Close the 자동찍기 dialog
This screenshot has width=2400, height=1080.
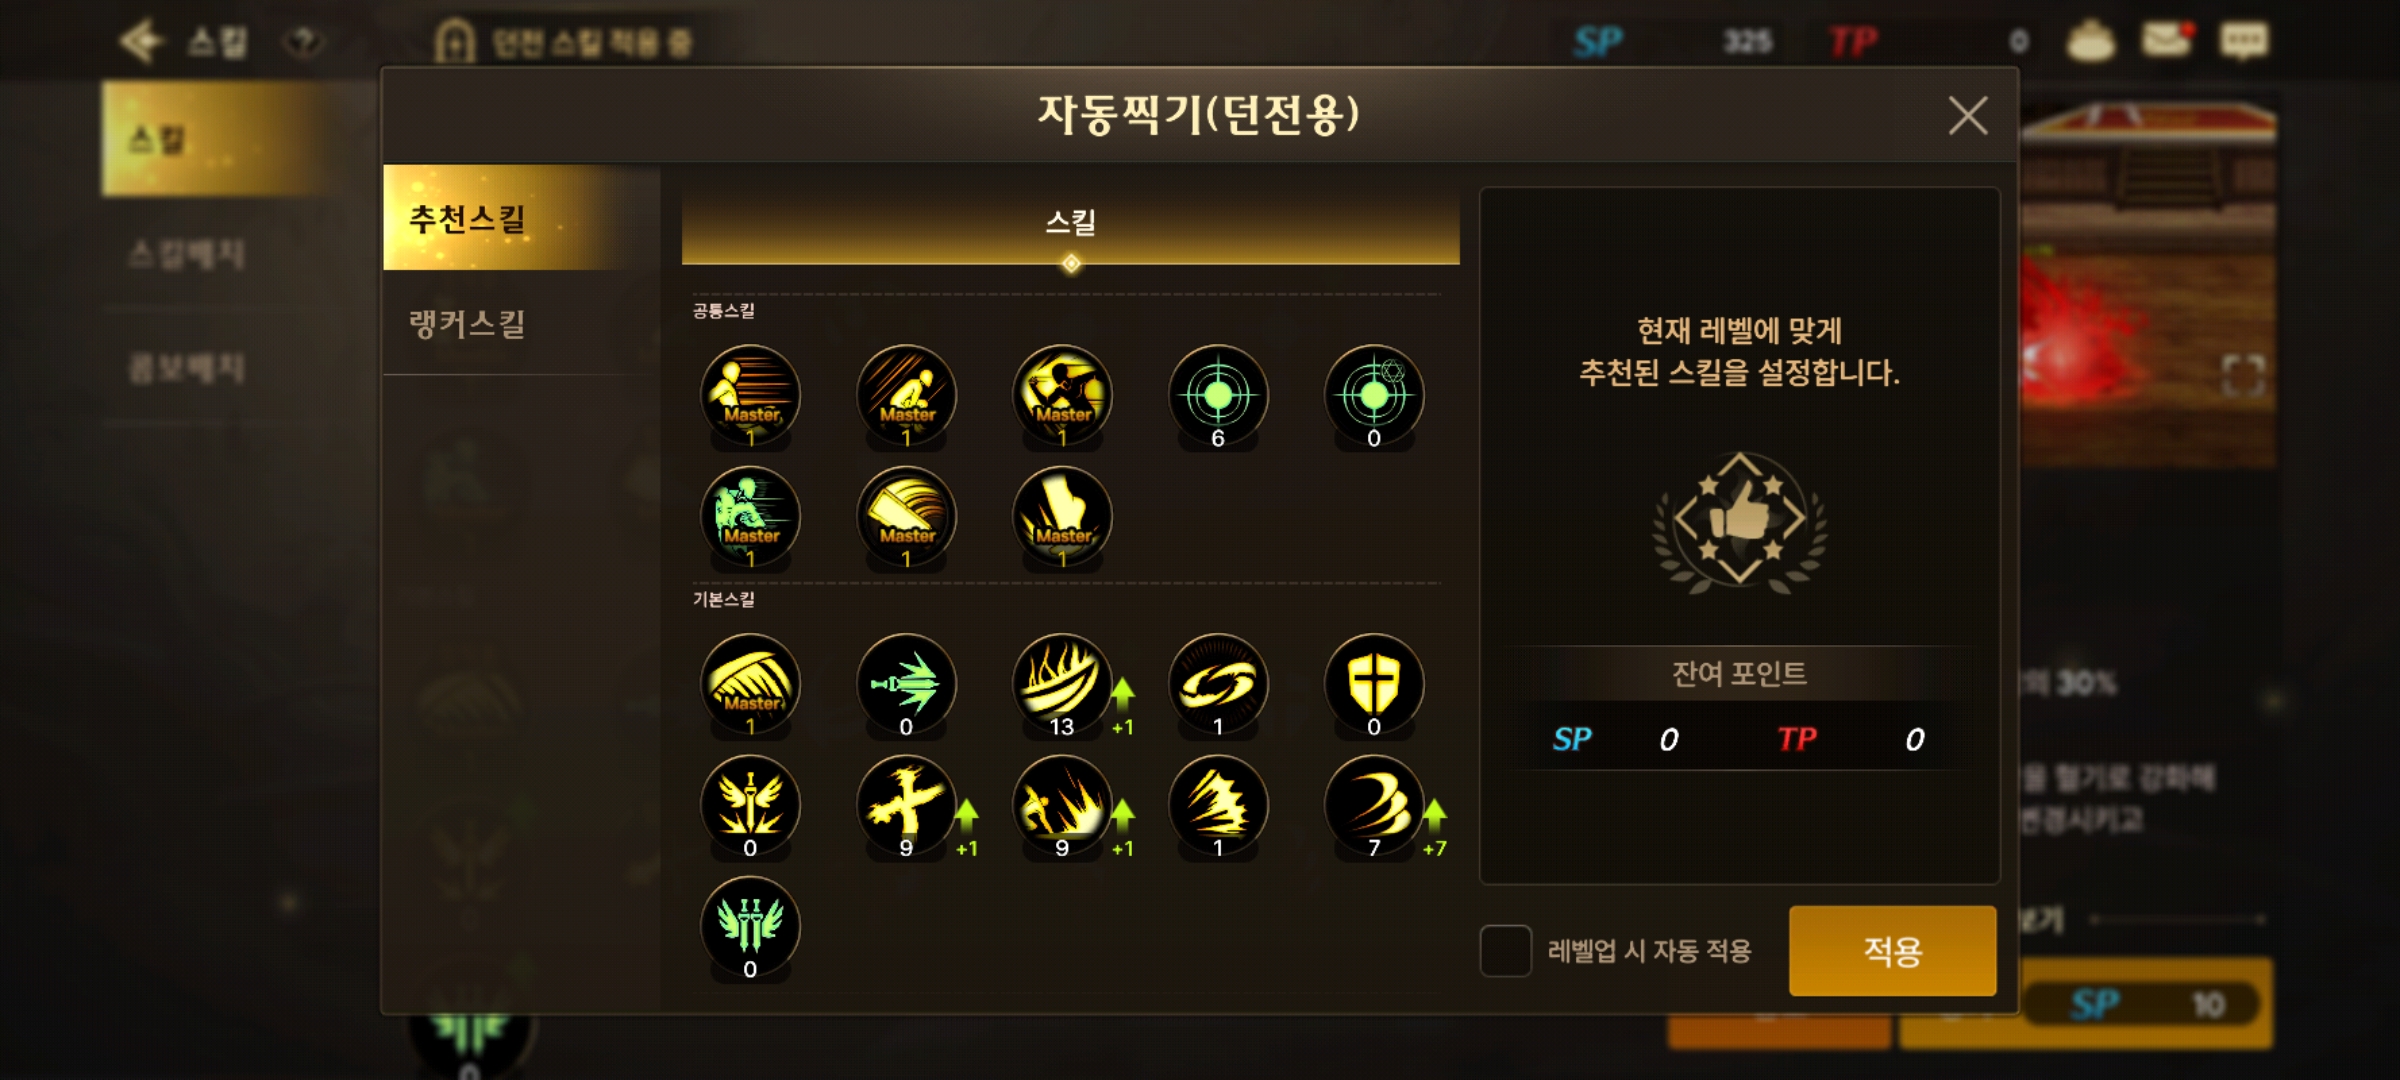[x=1967, y=116]
